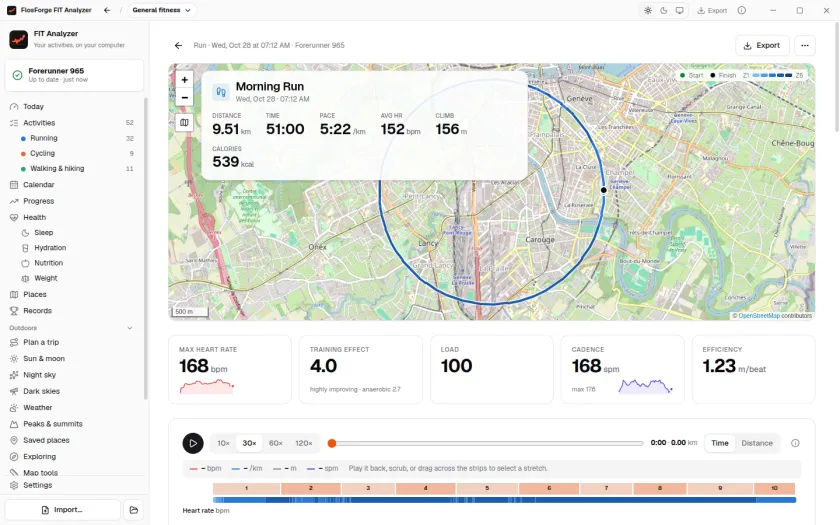The width and height of the screenshot is (840, 525).
Task: Return to activity list via back arrow
Action: pyautogui.click(x=178, y=46)
